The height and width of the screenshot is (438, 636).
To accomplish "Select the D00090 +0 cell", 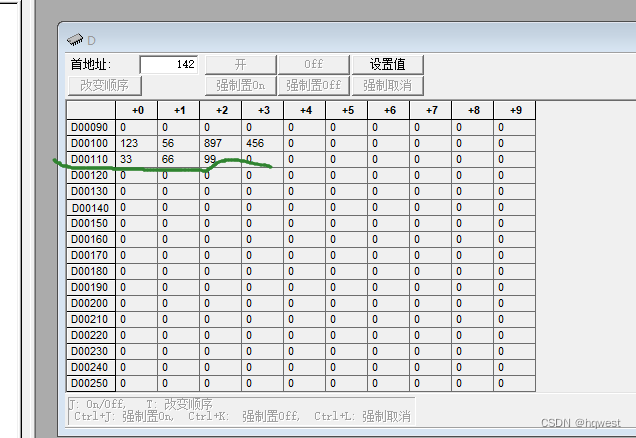I will (x=137, y=127).
